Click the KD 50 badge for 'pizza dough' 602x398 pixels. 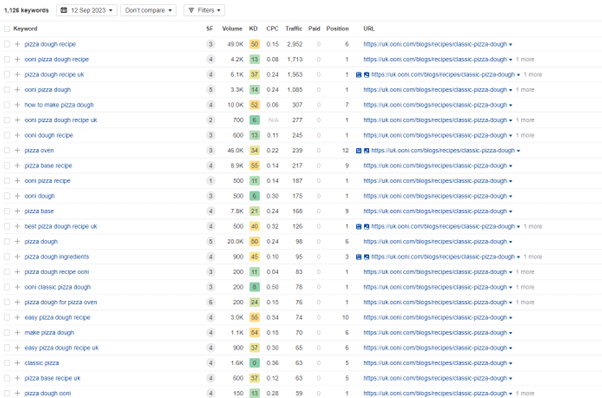tap(254, 242)
